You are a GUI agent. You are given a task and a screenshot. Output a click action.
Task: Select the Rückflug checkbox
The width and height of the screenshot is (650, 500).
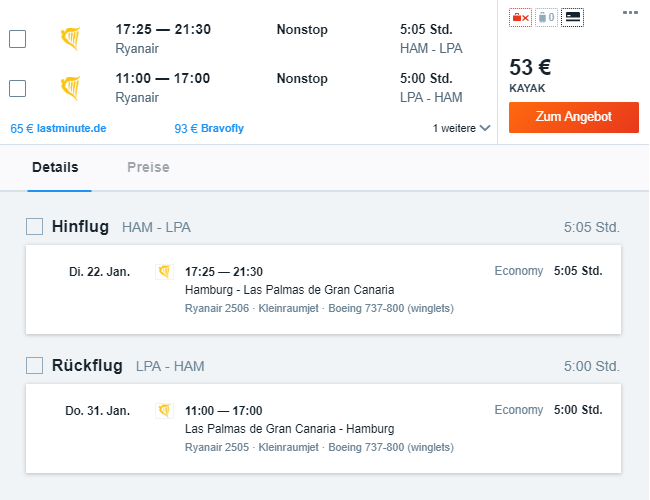tap(34, 366)
